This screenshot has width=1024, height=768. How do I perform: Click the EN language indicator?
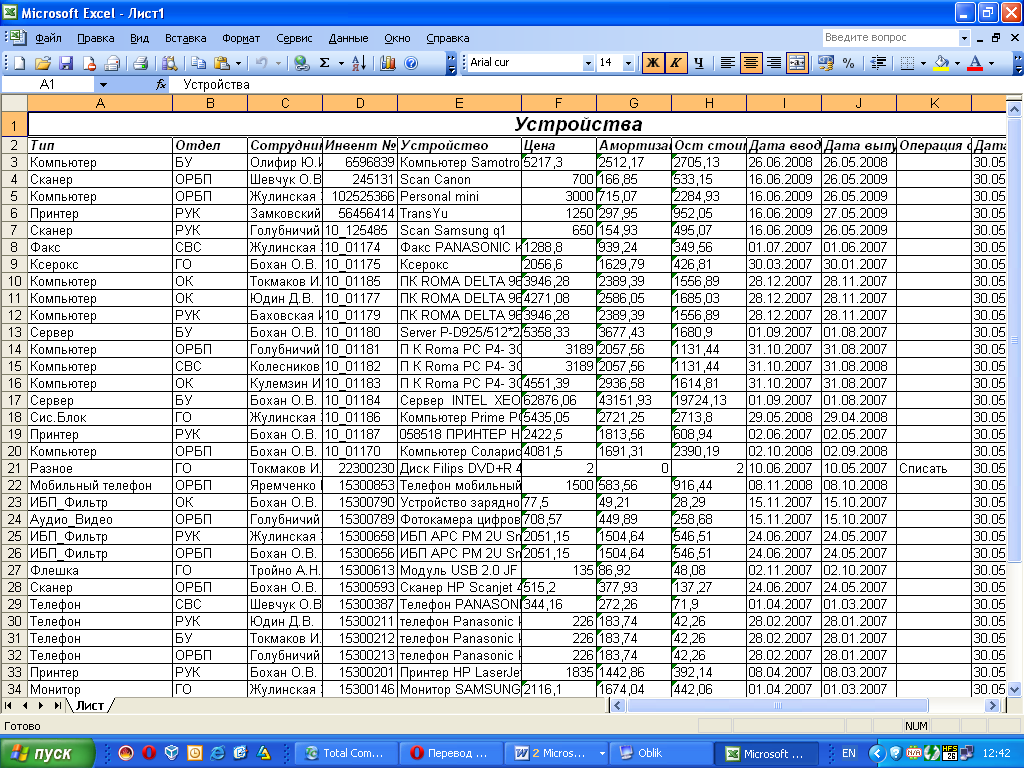click(x=849, y=753)
